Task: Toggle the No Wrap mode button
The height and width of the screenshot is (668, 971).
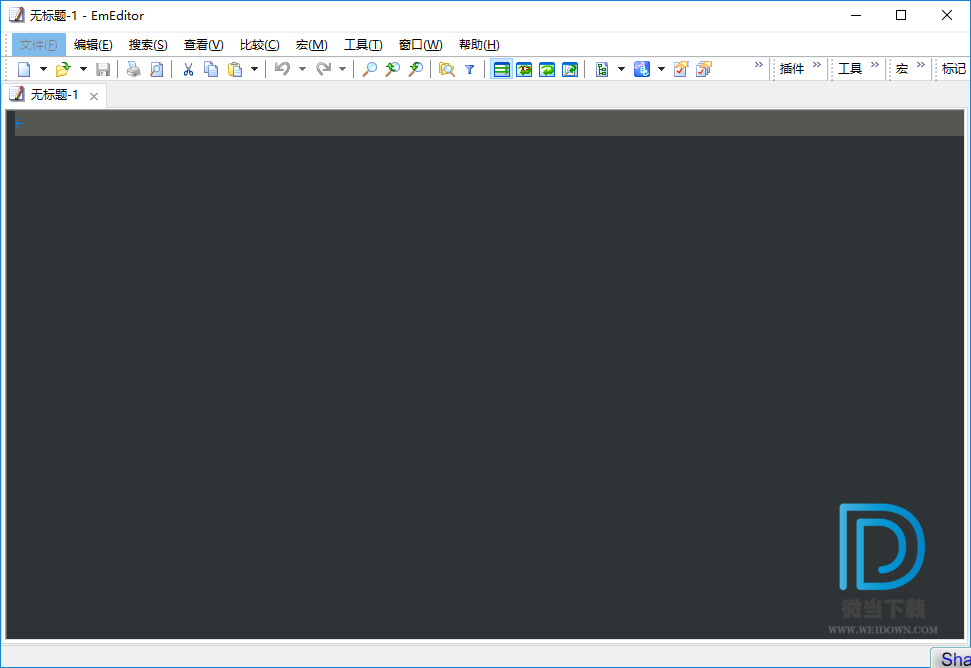Action: [x=502, y=69]
